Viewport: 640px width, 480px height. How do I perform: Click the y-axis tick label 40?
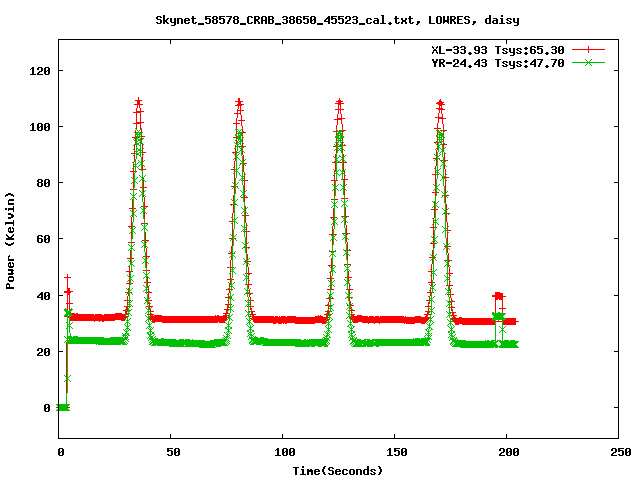pyautogui.click(x=43, y=296)
